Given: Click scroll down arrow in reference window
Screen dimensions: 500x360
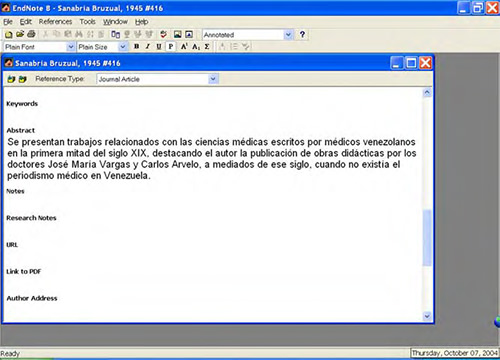Looking at the screenshot, I should (x=427, y=316).
